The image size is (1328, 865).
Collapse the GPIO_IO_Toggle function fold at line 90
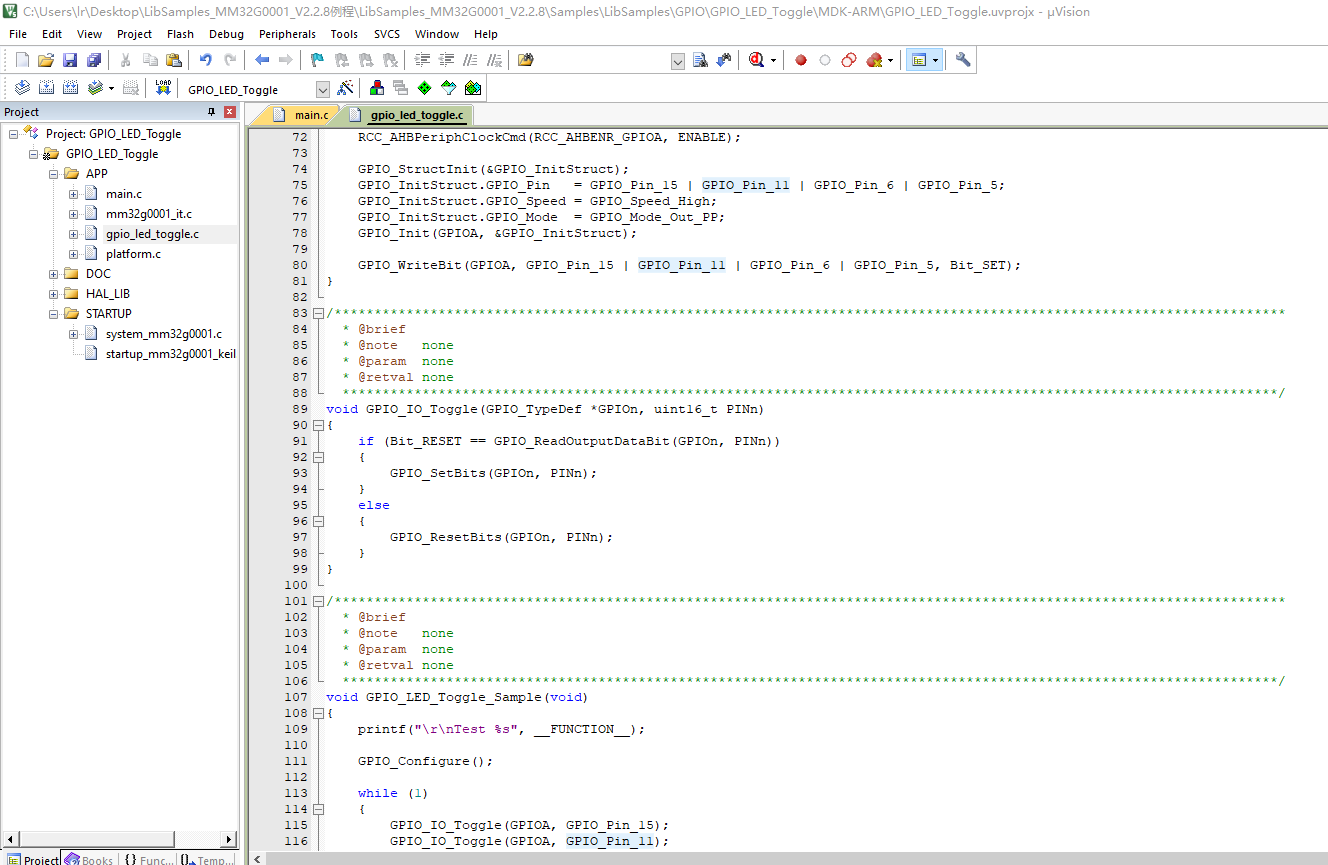point(318,425)
